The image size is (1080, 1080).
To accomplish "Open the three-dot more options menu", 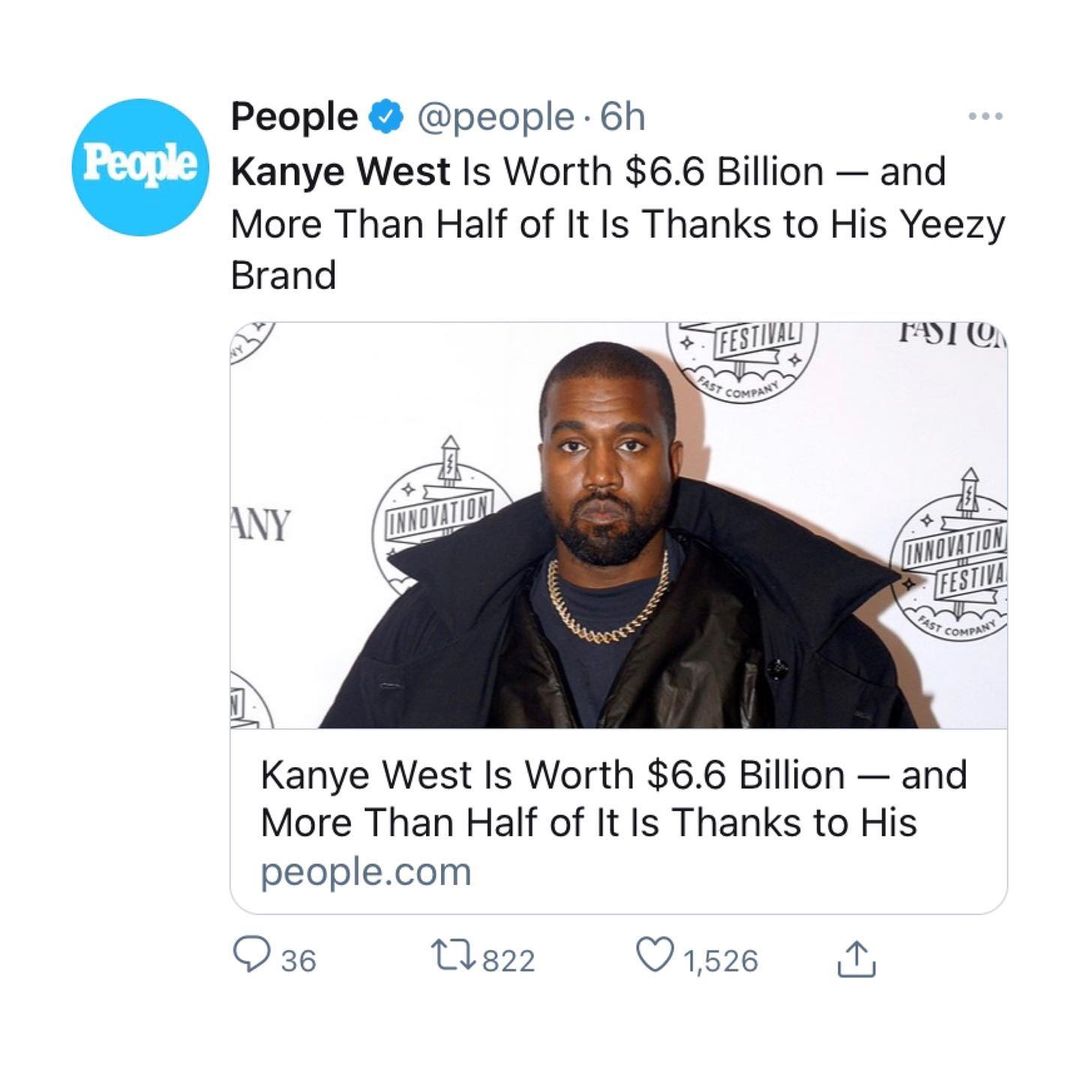I will pyautogui.click(x=986, y=117).
